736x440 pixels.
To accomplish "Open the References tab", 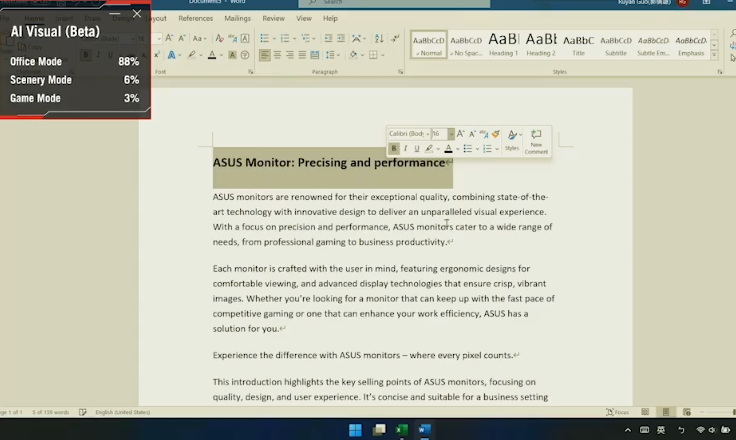I will [195, 18].
